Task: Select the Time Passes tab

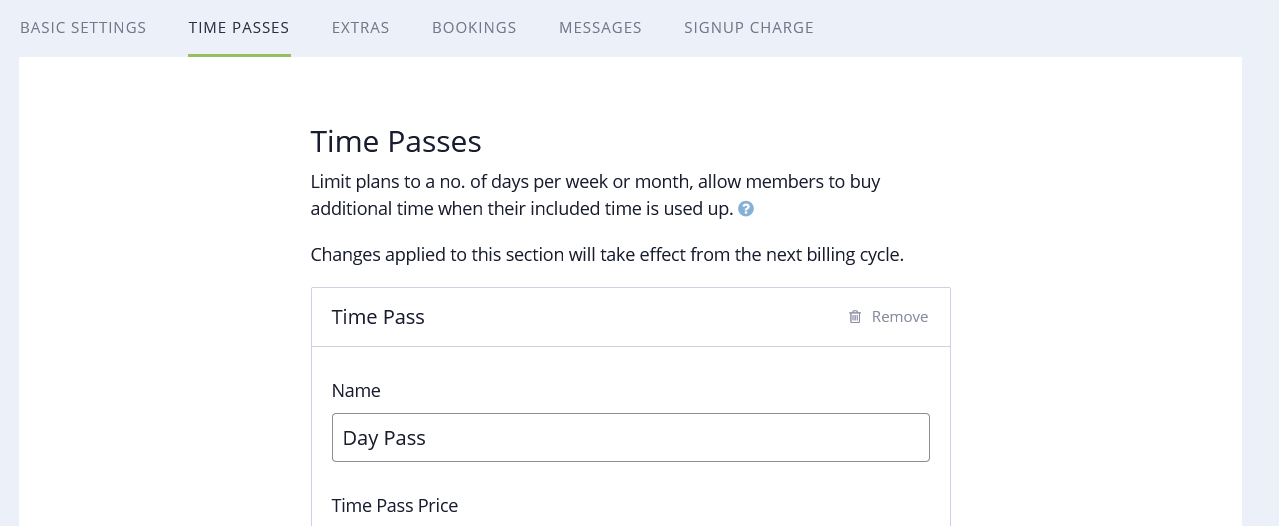Action: coord(239,28)
